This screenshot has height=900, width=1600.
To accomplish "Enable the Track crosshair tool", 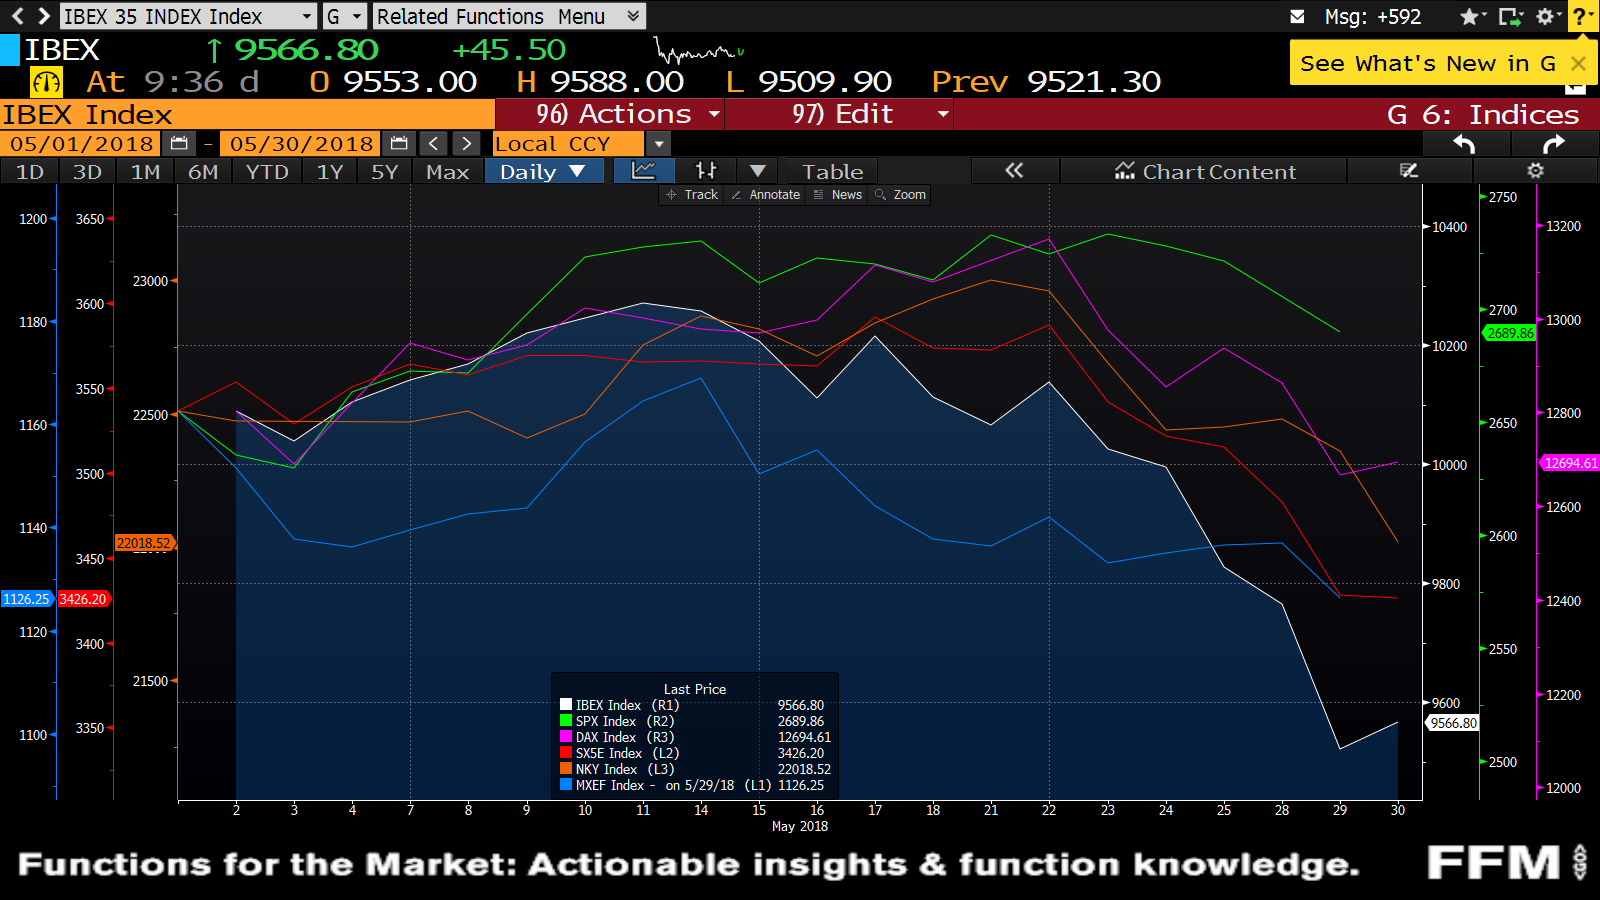I will [692, 195].
